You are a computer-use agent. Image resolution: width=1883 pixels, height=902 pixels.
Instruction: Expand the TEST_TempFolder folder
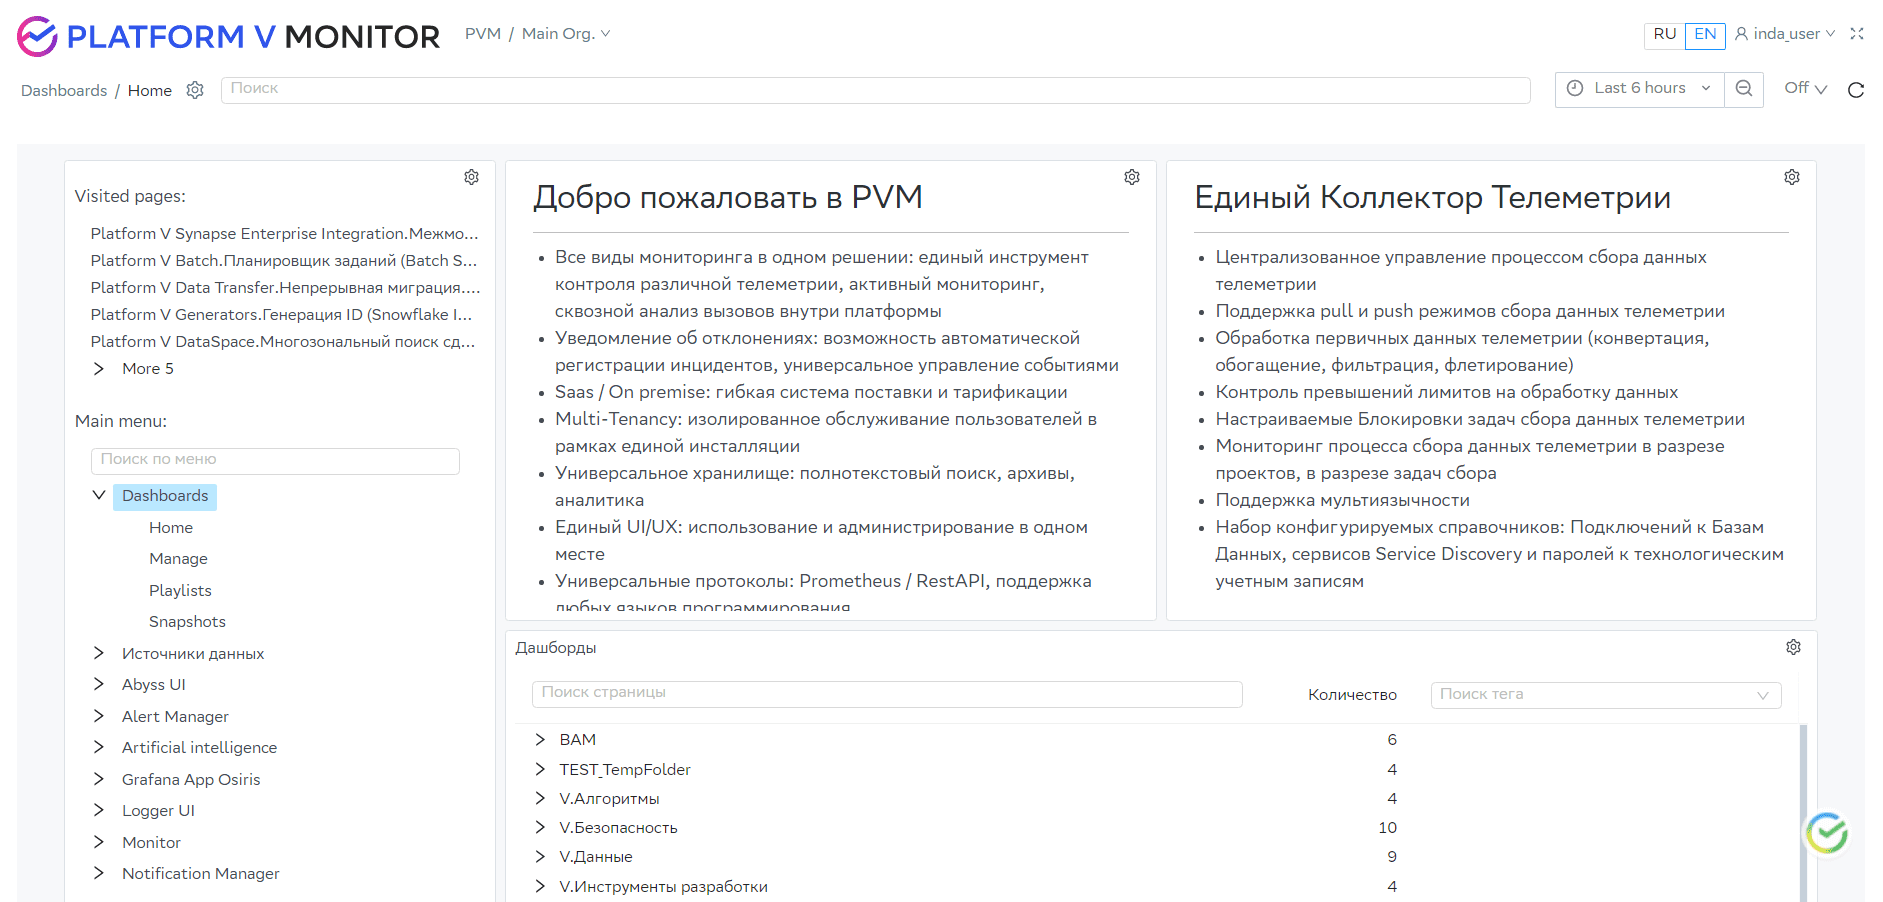pyautogui.click(x=540, y=769)
